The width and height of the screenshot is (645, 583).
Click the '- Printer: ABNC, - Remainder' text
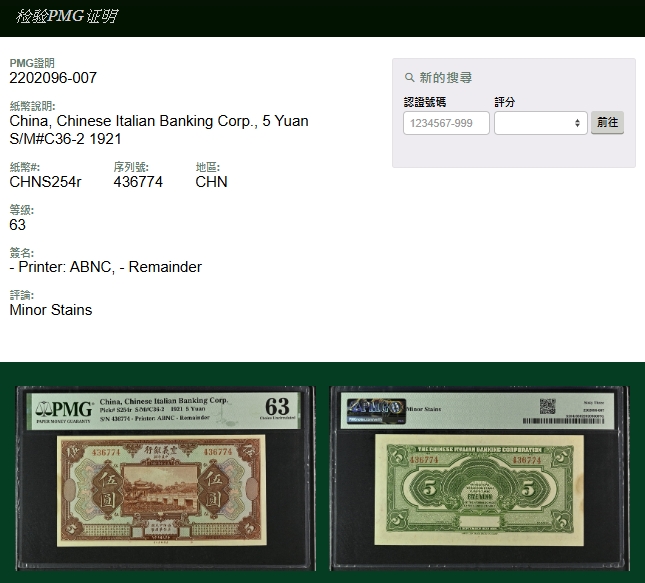(x=106, y=267)
